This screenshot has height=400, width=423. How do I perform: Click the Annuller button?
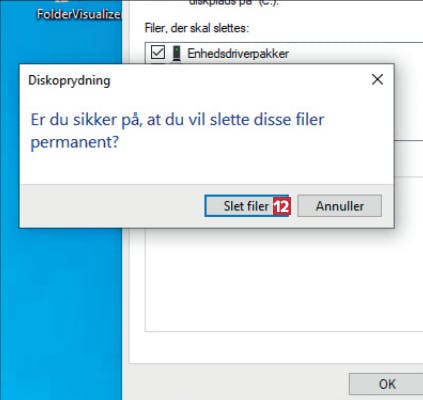click(x=340, y=206)
